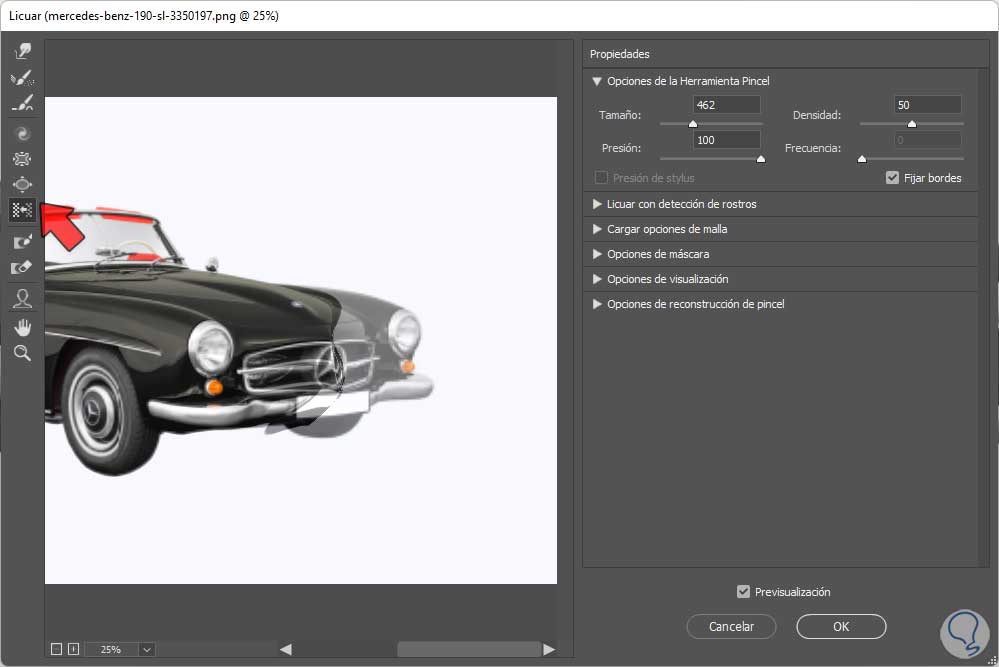Click the Densidad slider handle
The width and height of the screenshot is (999, 667).
(912, 124)
